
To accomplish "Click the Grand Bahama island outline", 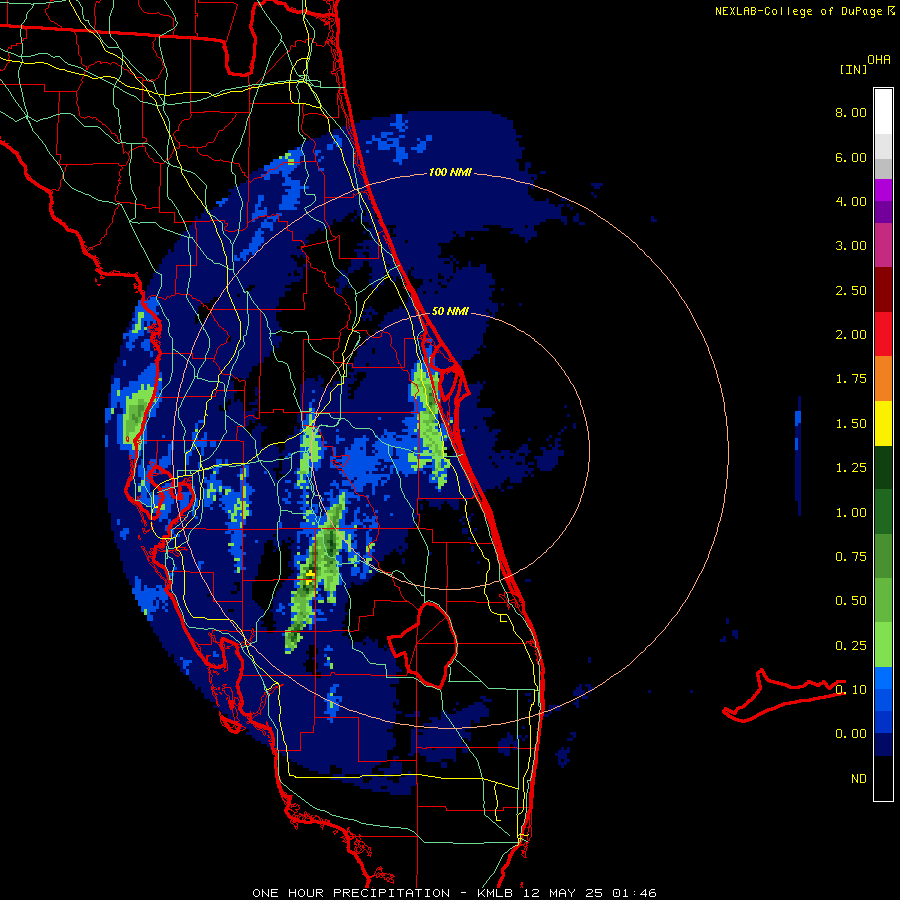I will [x=784, y=695].
